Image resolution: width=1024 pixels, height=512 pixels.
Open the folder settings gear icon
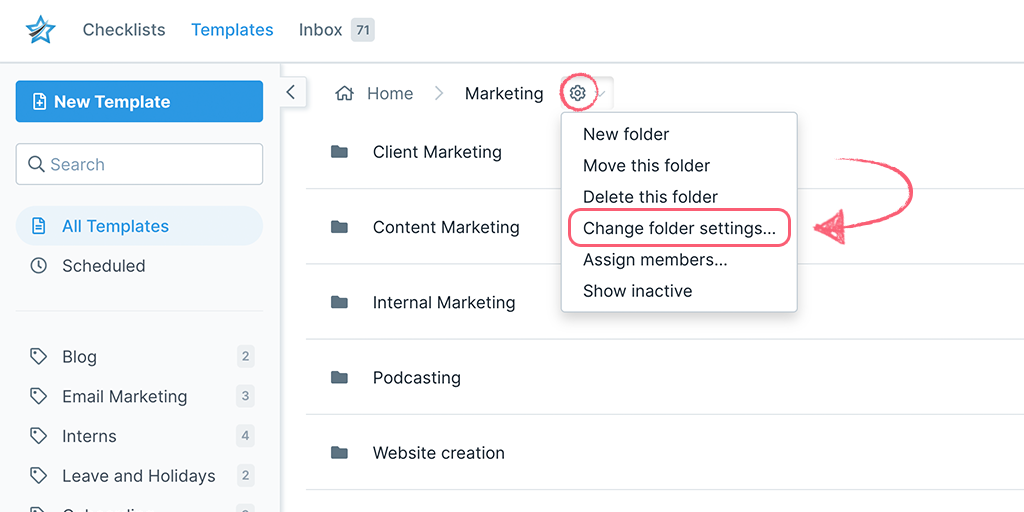577,93
